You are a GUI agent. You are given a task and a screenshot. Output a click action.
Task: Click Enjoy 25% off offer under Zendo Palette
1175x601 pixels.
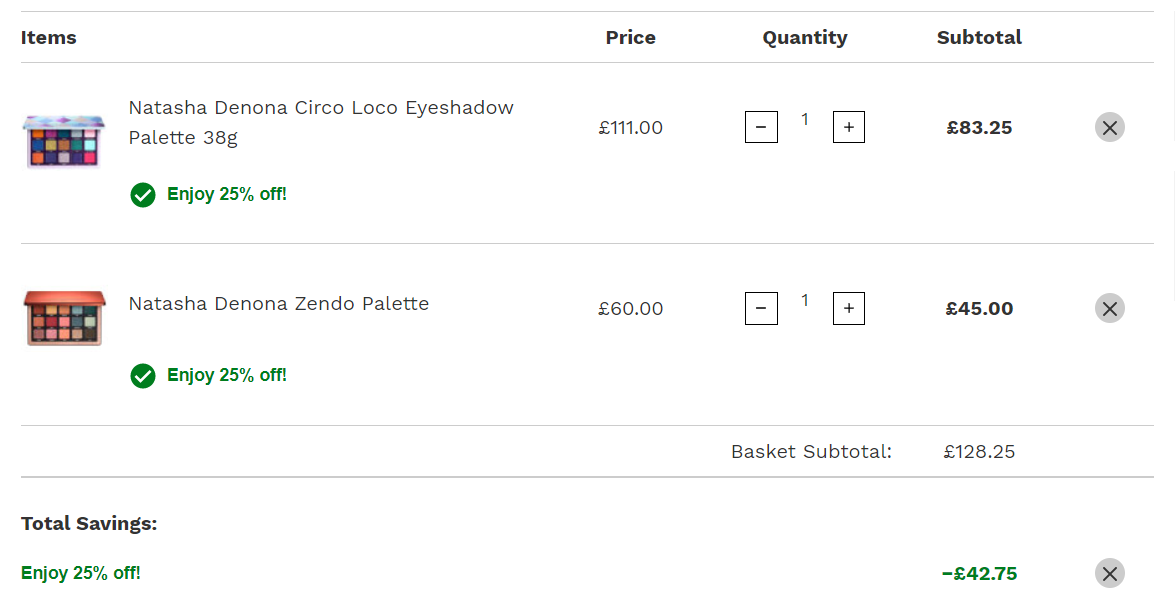(x=226, y=375)
